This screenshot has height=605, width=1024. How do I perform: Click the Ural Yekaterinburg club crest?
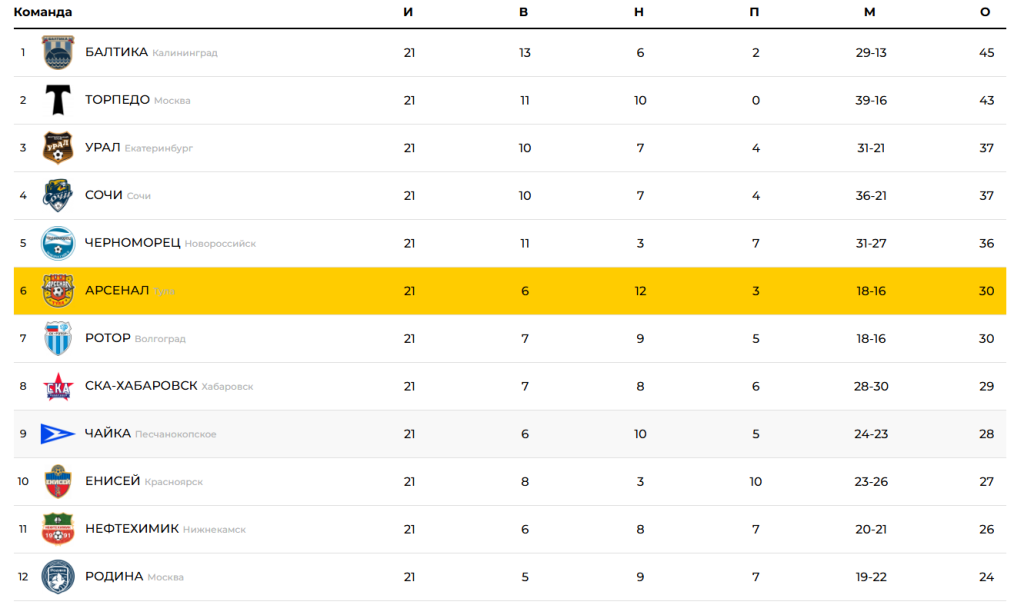(x=58, y=148)
